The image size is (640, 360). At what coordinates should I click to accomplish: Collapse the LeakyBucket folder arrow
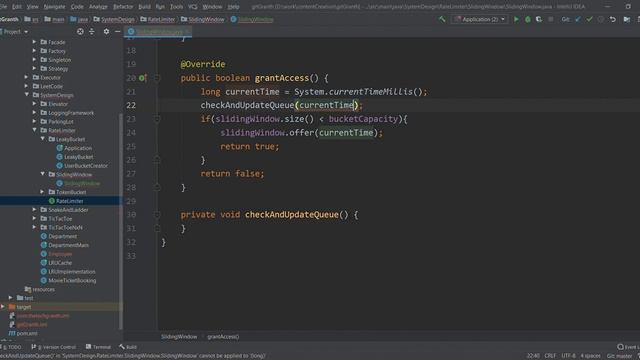[42, 139]
